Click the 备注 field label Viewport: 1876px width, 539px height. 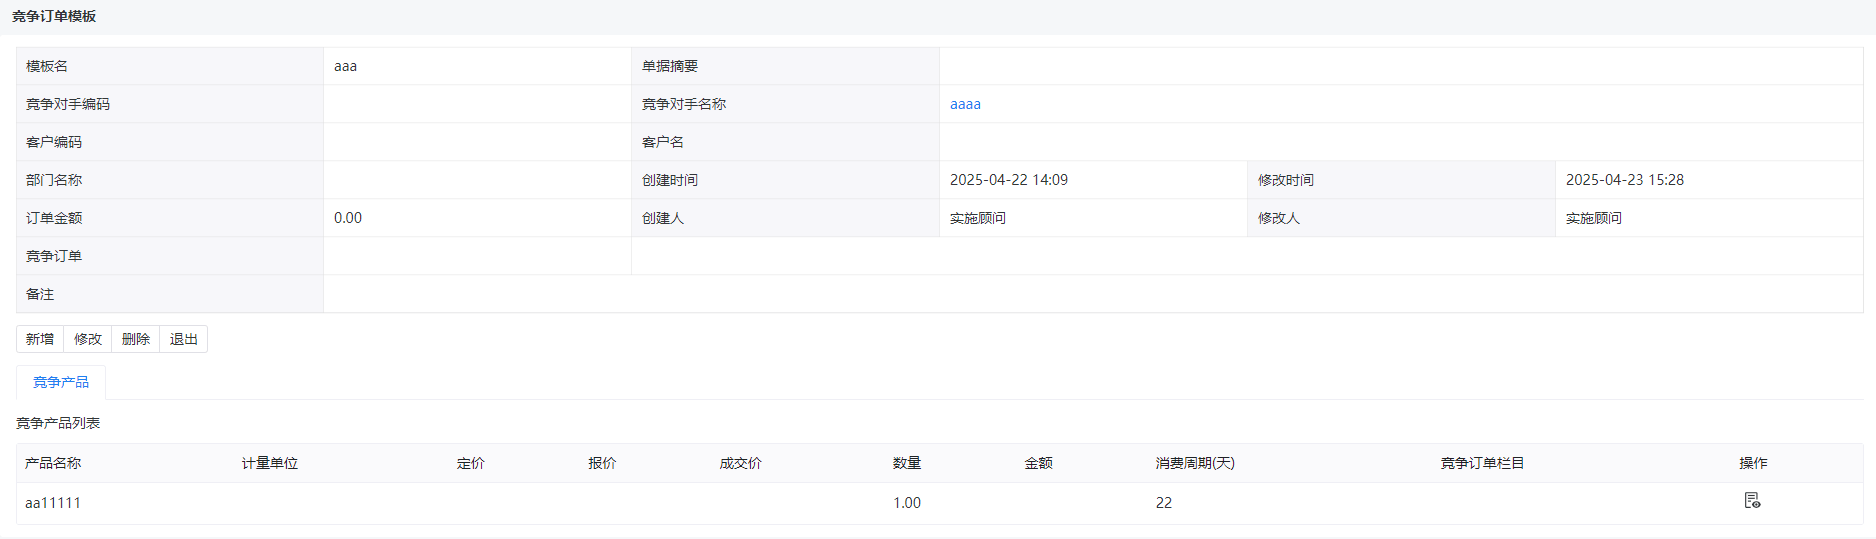[40, 294]
